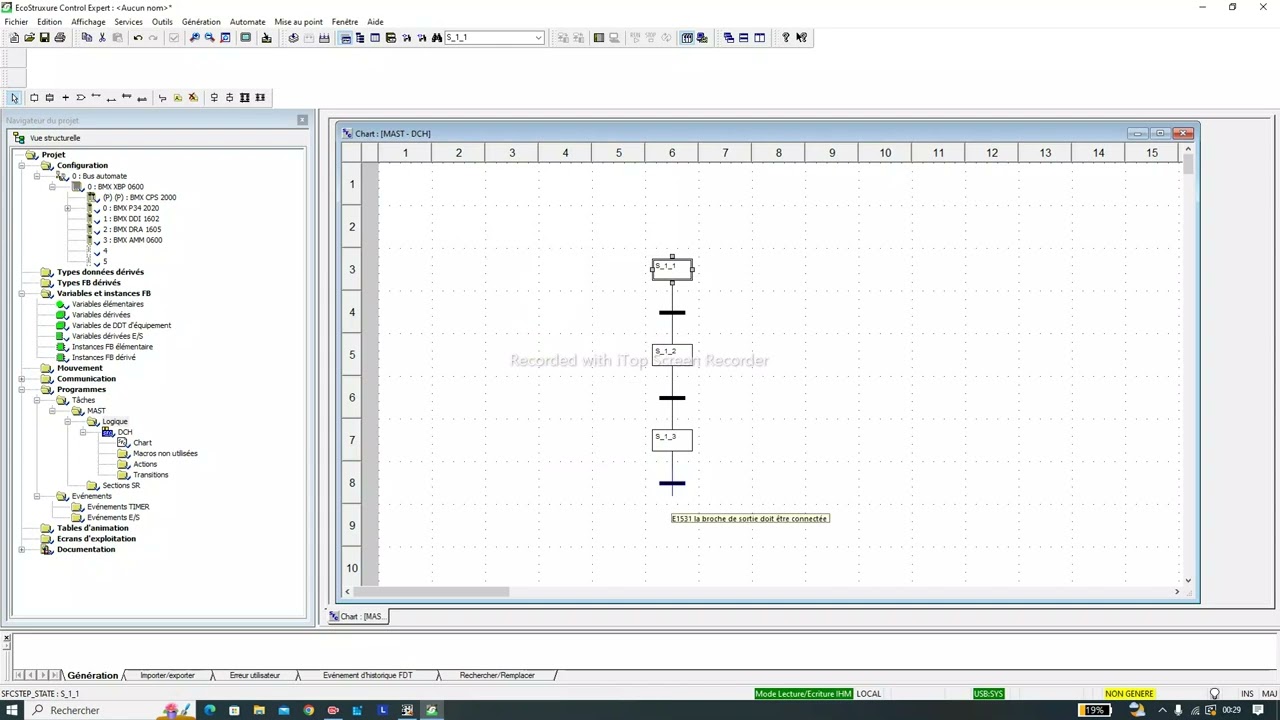Image resolution: width=1280 pixels, height=720 pixels.
Task: Select the Transitions folder in the tree
Action: 150,475
